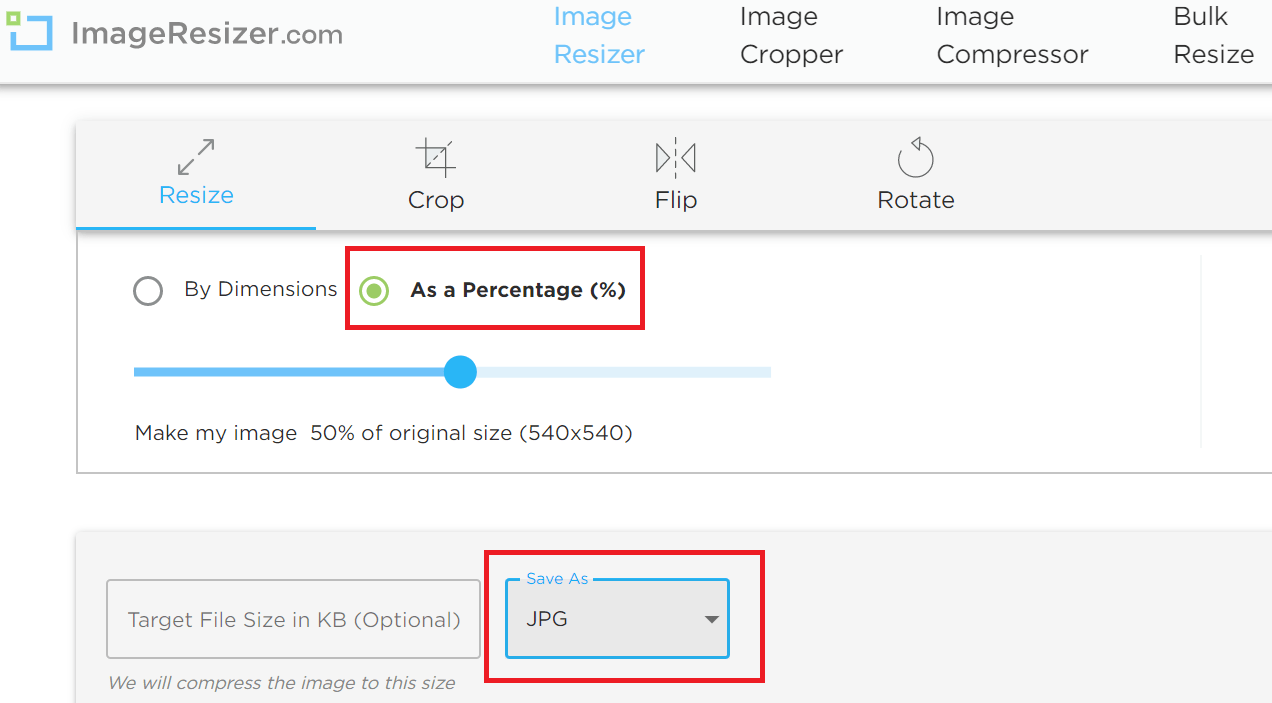1272x703 pixels.
Task: Open the Image Cropper menu item
Action: 791,35
